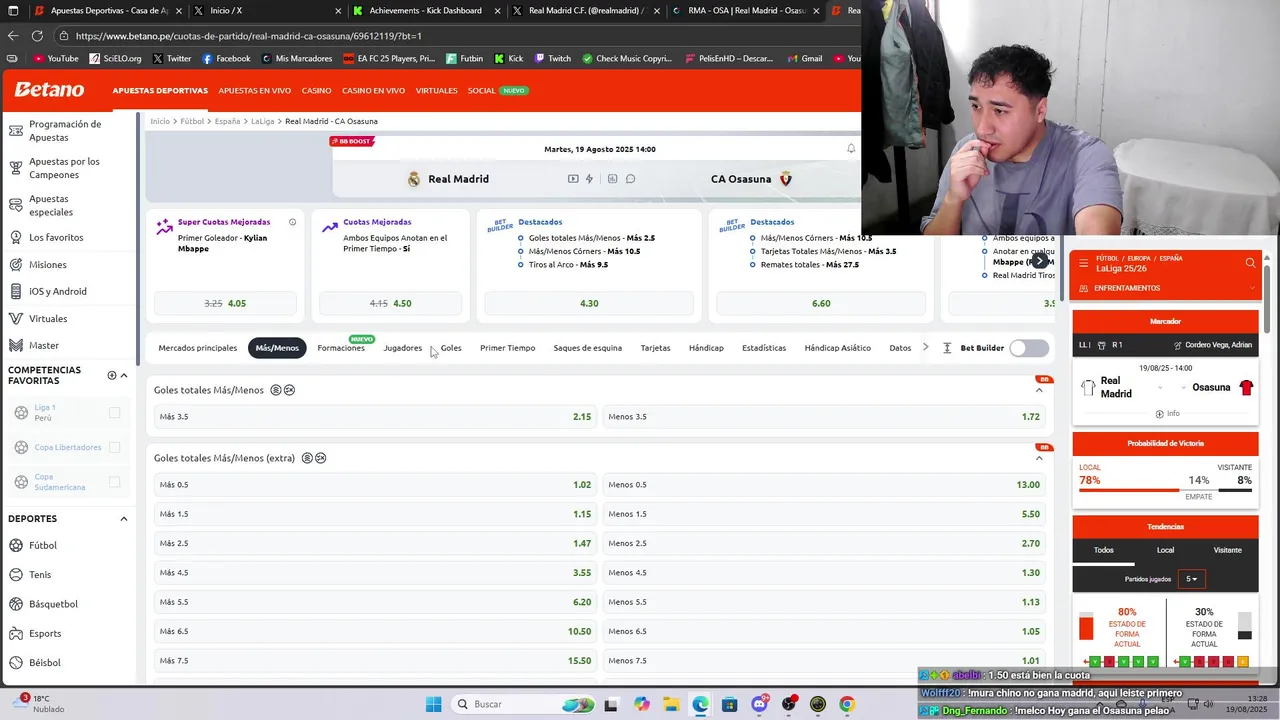
Task: Open Virtuales in the left sidebar
Action: pyautogui.click(x=47, y=318)
